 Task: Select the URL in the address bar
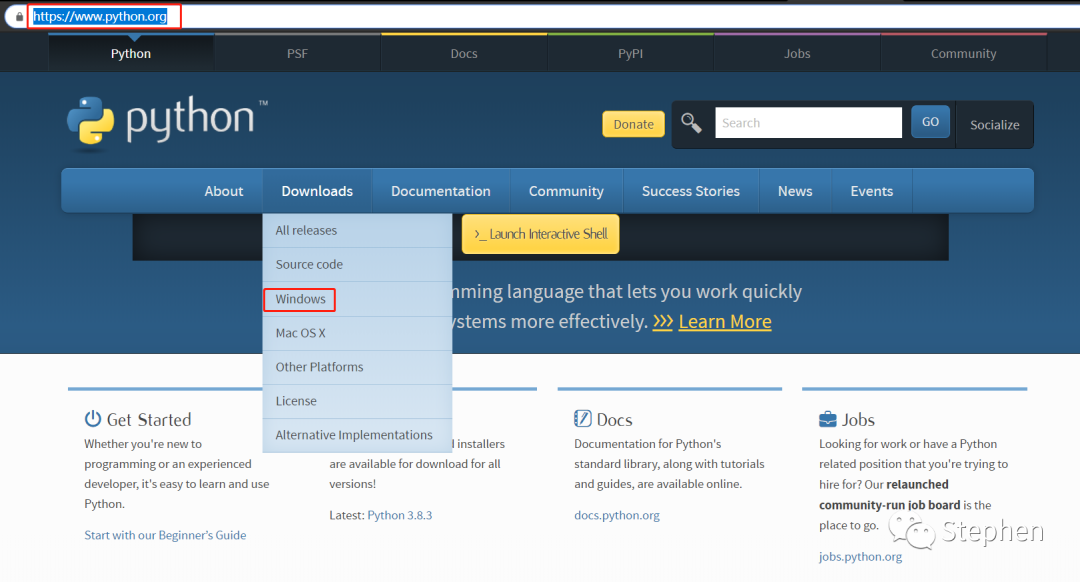click(x=100, y=17)
